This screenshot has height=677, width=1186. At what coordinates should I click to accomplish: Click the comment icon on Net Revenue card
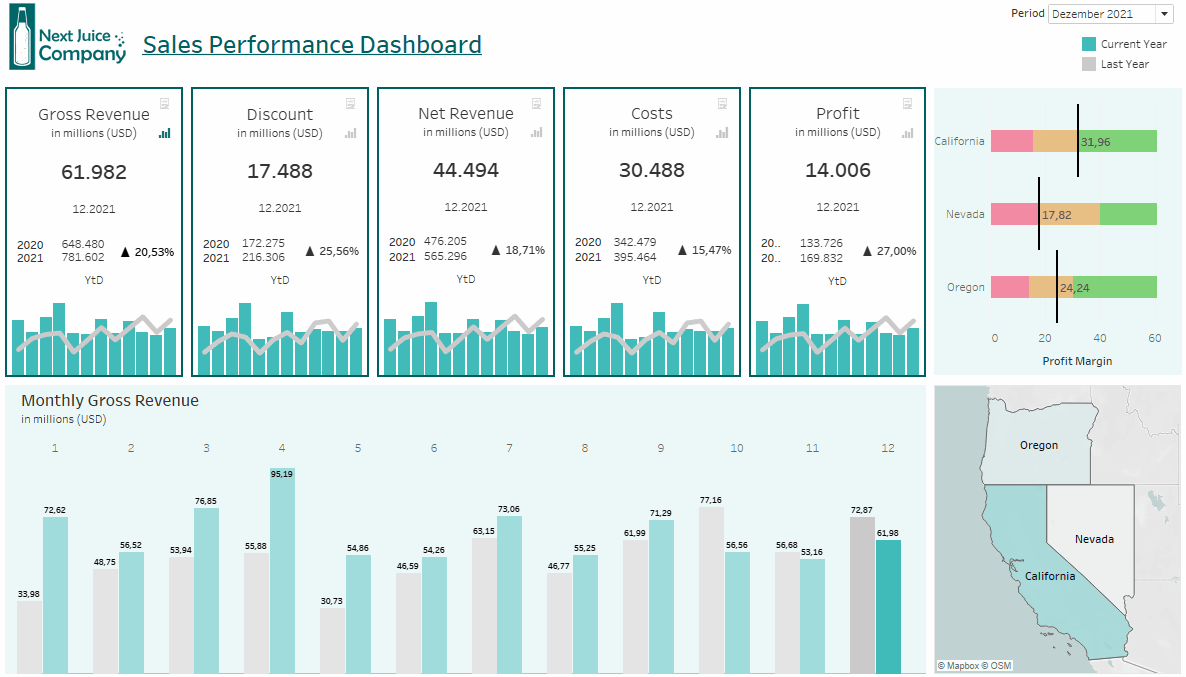click(x=536, y=103)
